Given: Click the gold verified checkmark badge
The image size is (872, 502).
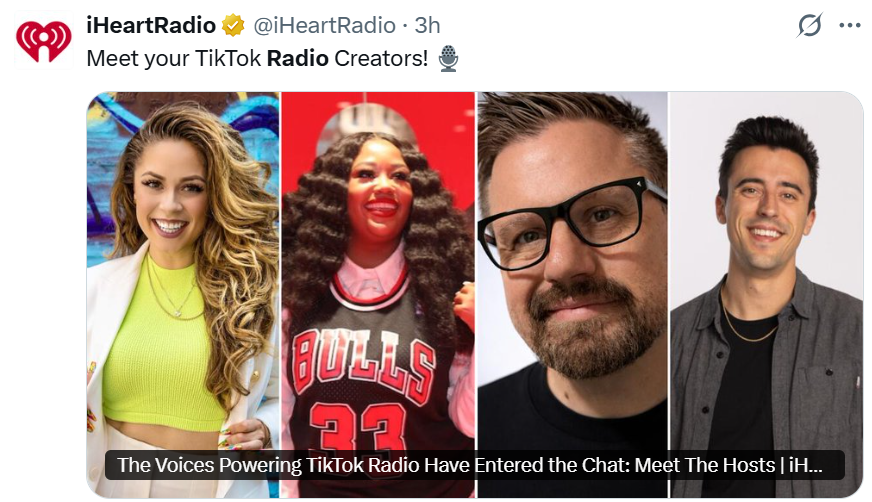Looking at the screenshot, I should coord(233,26).
